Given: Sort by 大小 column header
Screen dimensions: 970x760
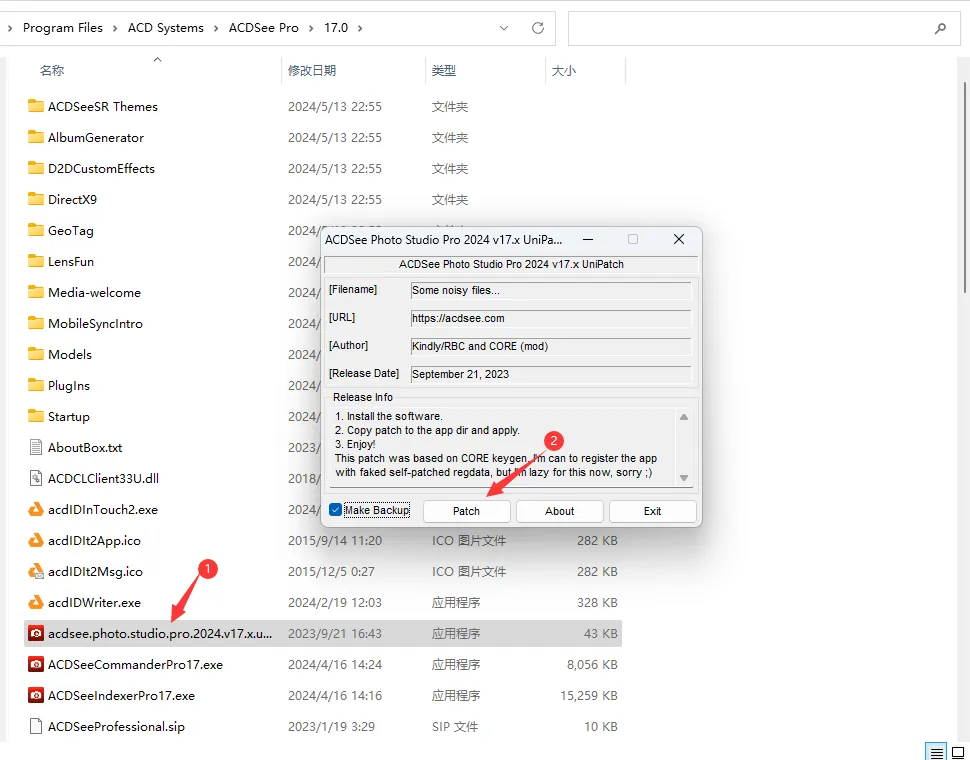Looking at the screenshot, I should [x=564, y=70].
